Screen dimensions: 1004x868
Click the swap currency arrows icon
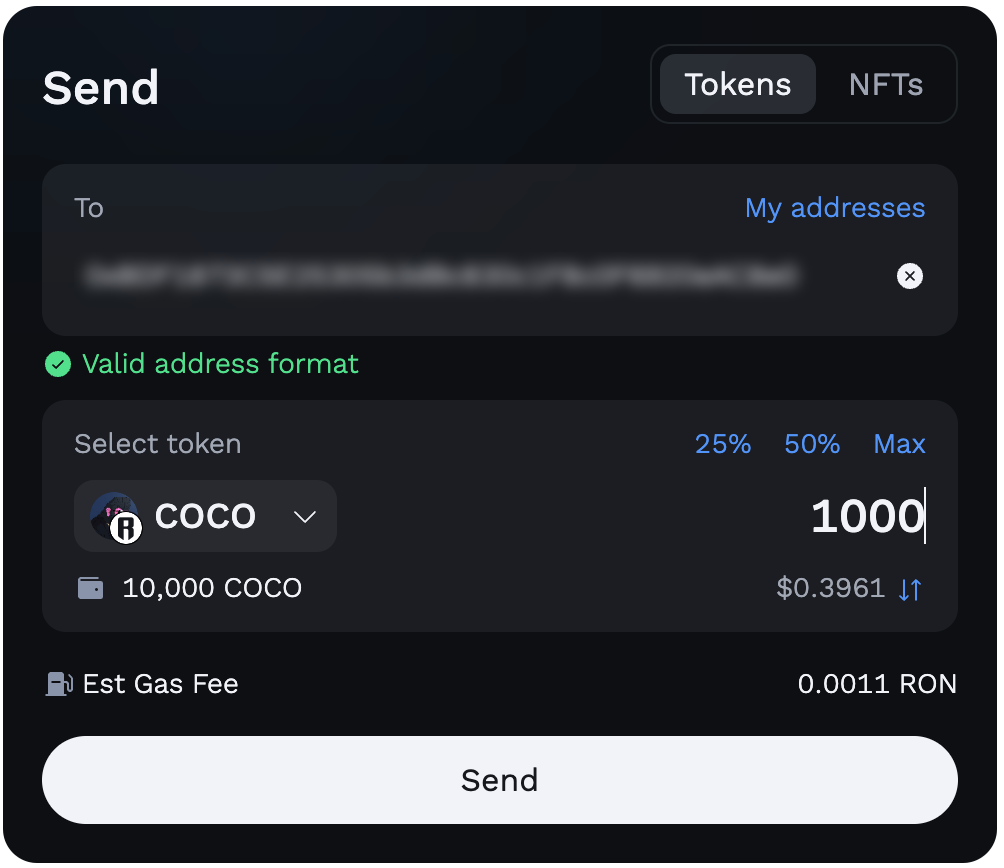(x=909, y=589)
